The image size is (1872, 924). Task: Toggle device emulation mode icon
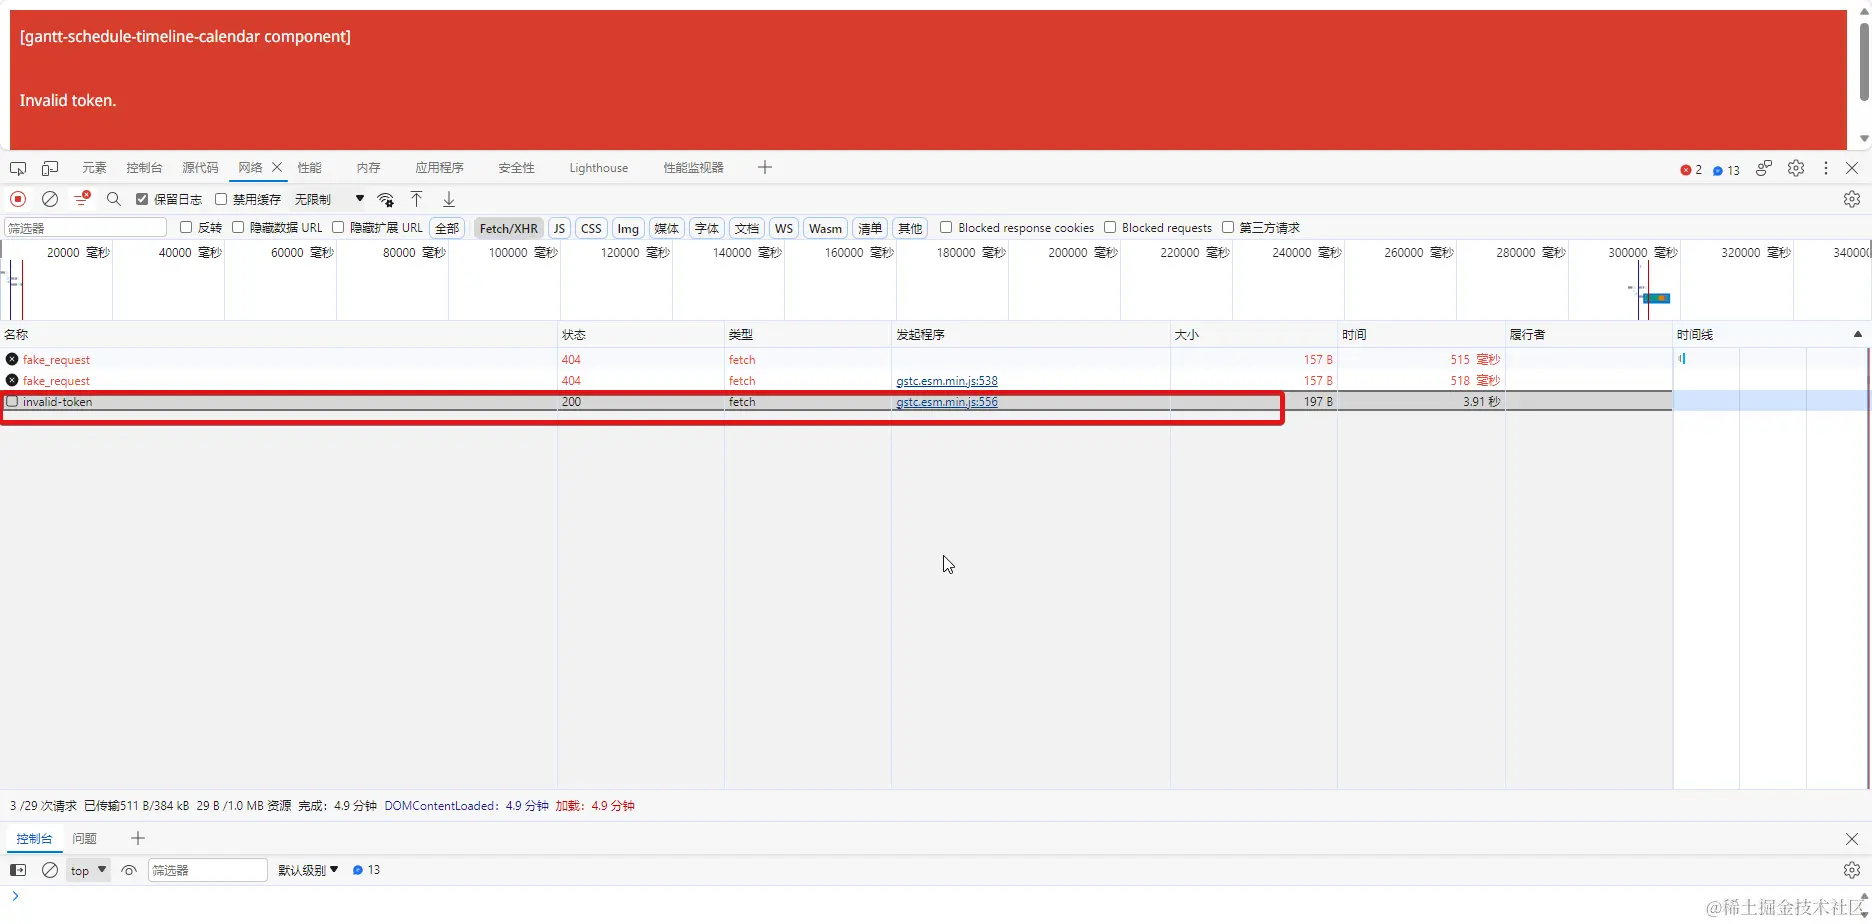coord(50,168)
